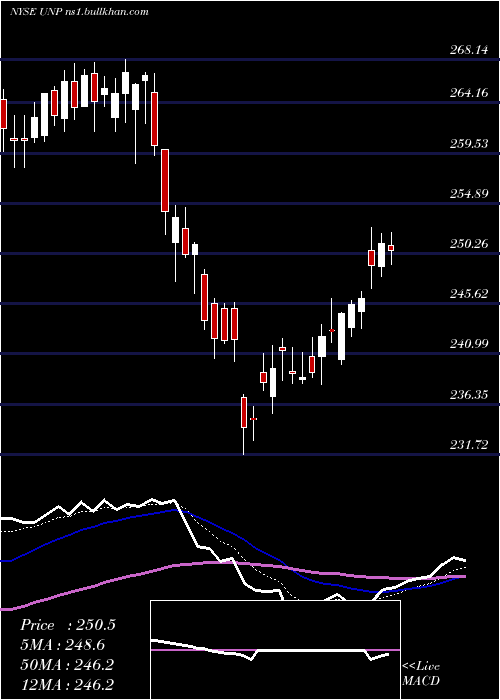The image size is (500, 700).
Task: Click the 5MA : 248.6 readout
Action: pyautogui.click(x=65, y=645)
